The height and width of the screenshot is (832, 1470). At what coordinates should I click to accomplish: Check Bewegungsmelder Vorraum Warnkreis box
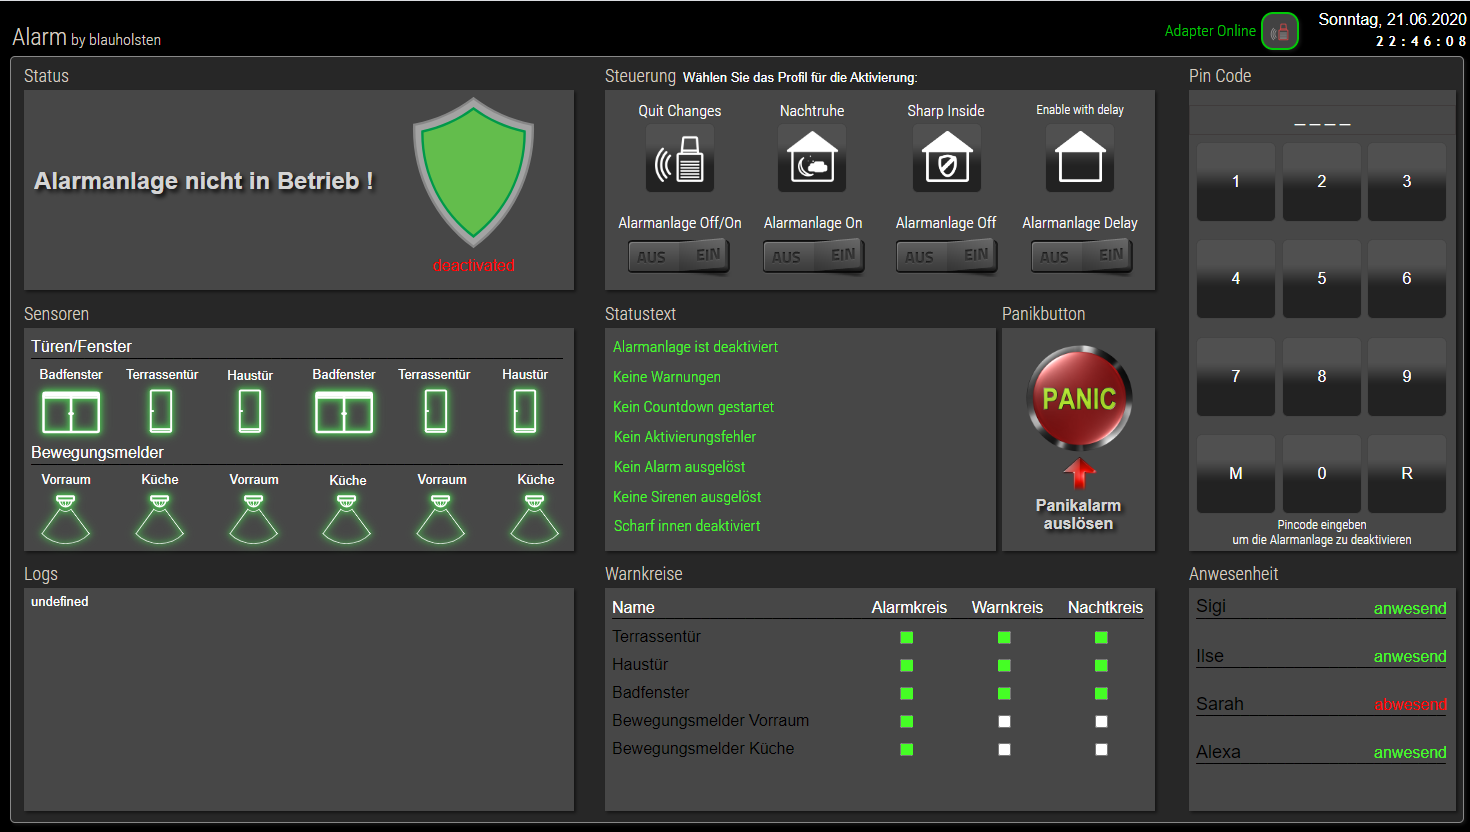[1004, 721]
